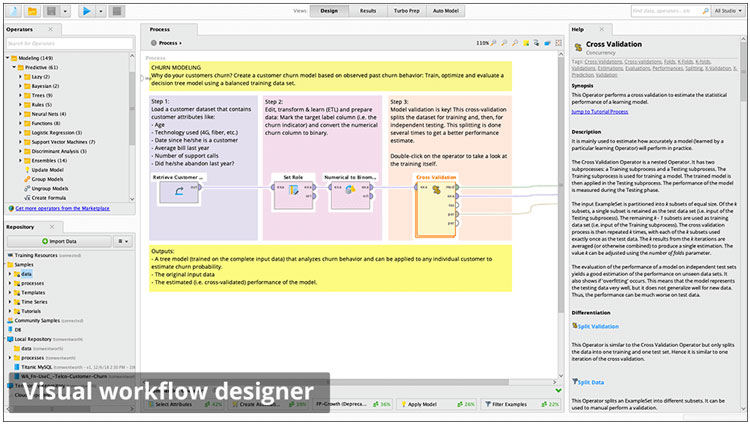Stop the process with the square button
Viewport: 750px width, 424px height.
(118, 10)
